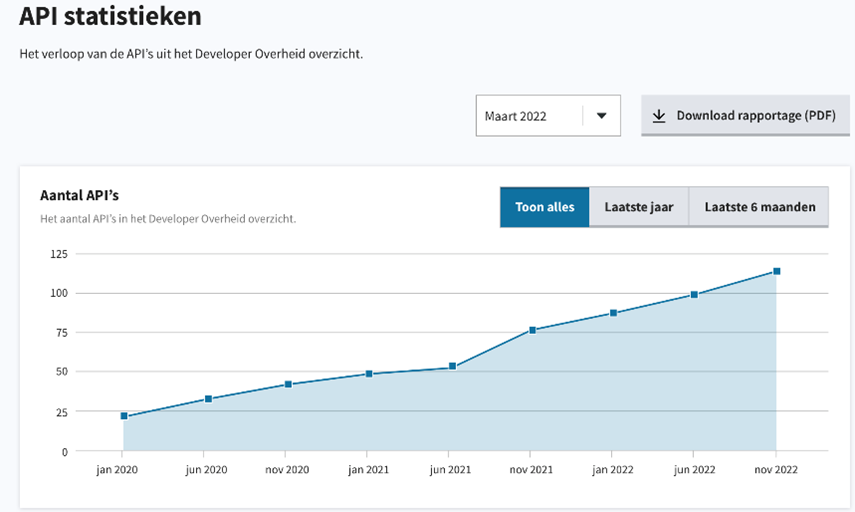This screenshot has height=512, width=855.
Task: Click the download arrow icon
Action: tap(659, 116)
